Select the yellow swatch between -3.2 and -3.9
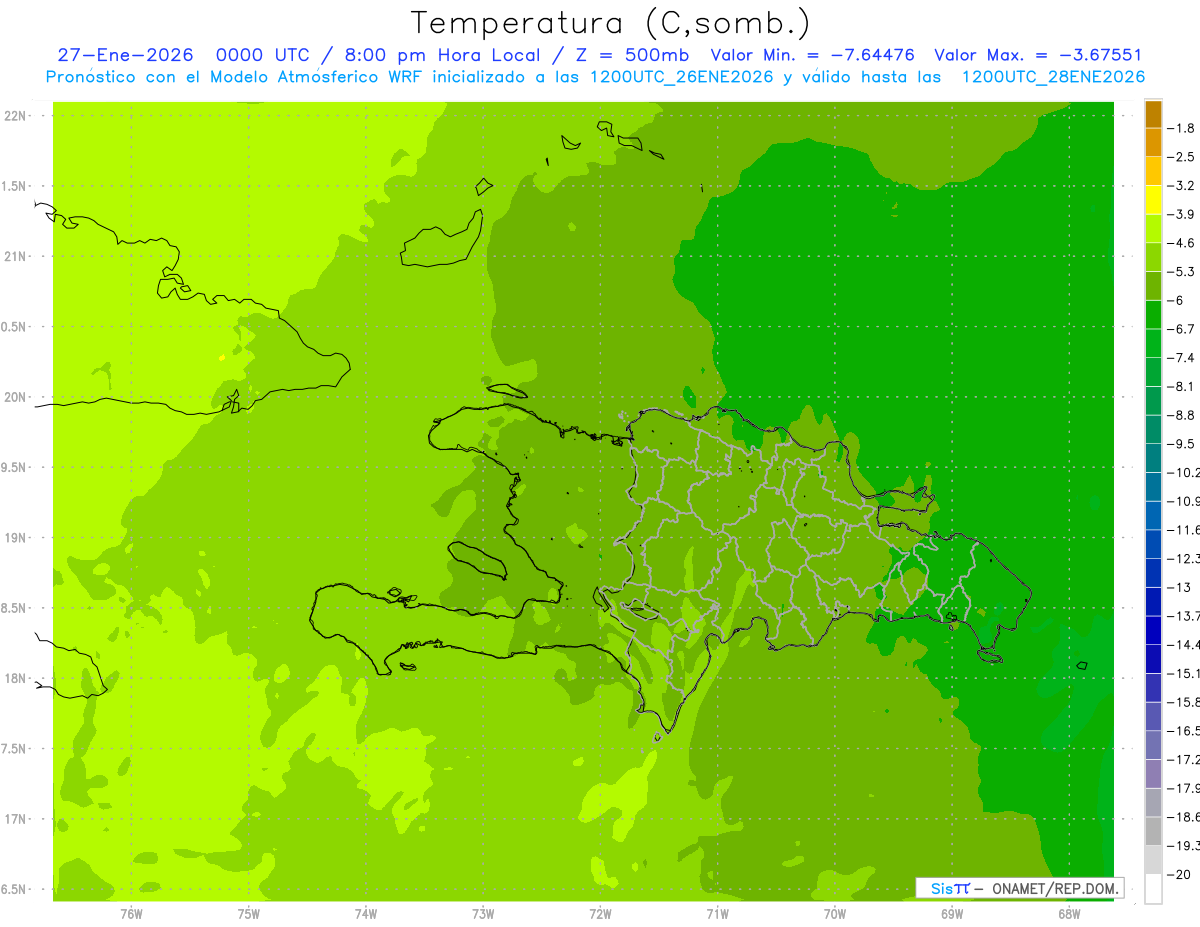This screenshot has width=1200, height=927. (1153, 200)
